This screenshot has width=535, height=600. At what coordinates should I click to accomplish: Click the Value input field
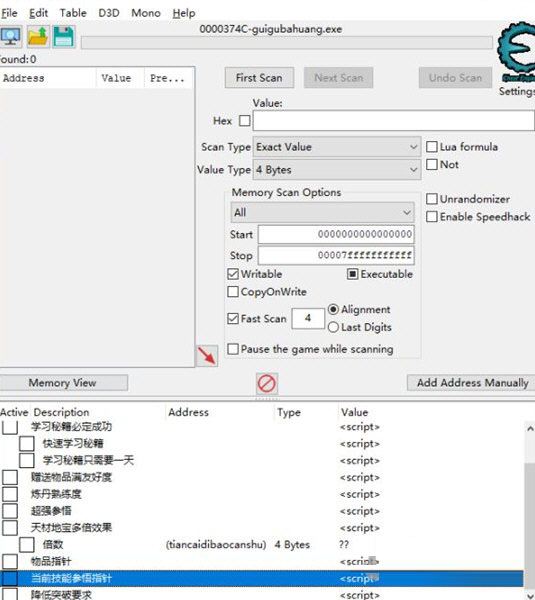(393, 121)
